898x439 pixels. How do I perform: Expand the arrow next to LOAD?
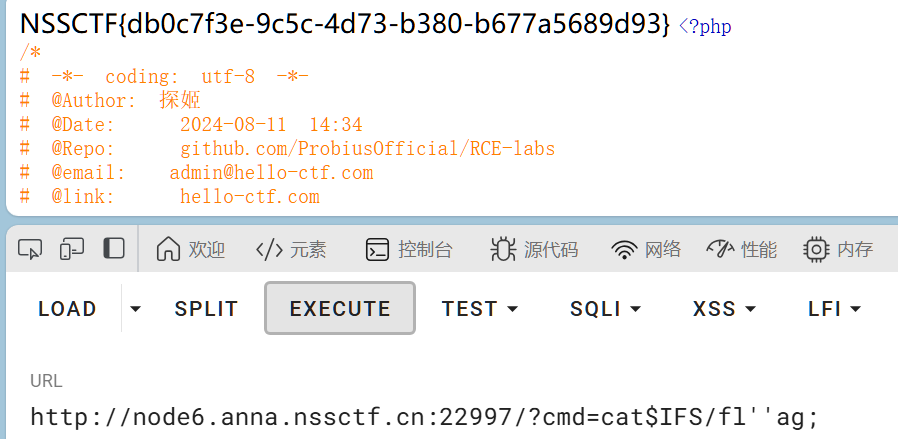(x=136, y=309)
